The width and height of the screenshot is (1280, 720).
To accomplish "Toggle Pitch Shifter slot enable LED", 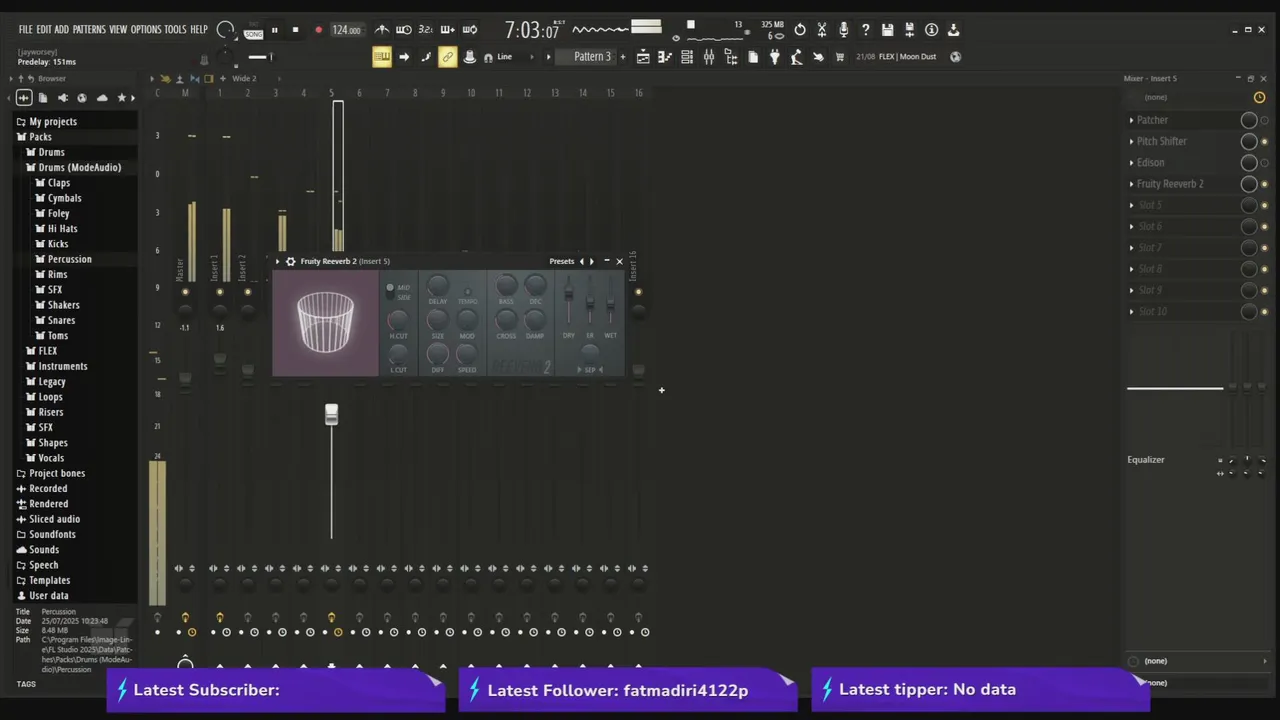I will [1264, 141].
